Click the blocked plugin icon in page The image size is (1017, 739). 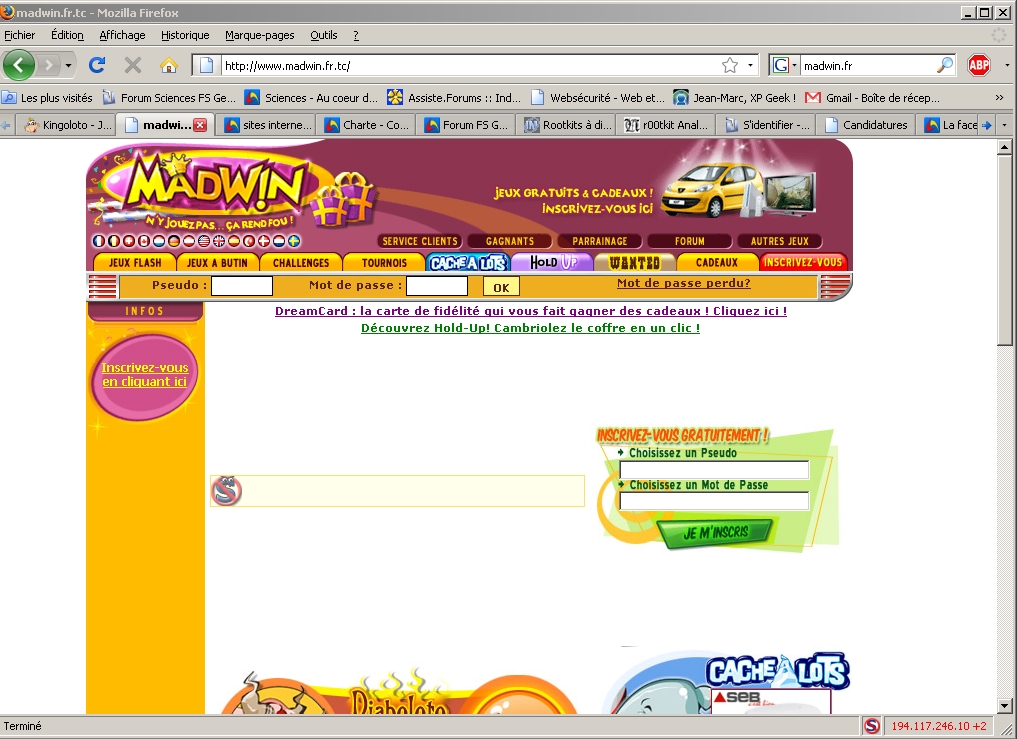pos(226,491)
